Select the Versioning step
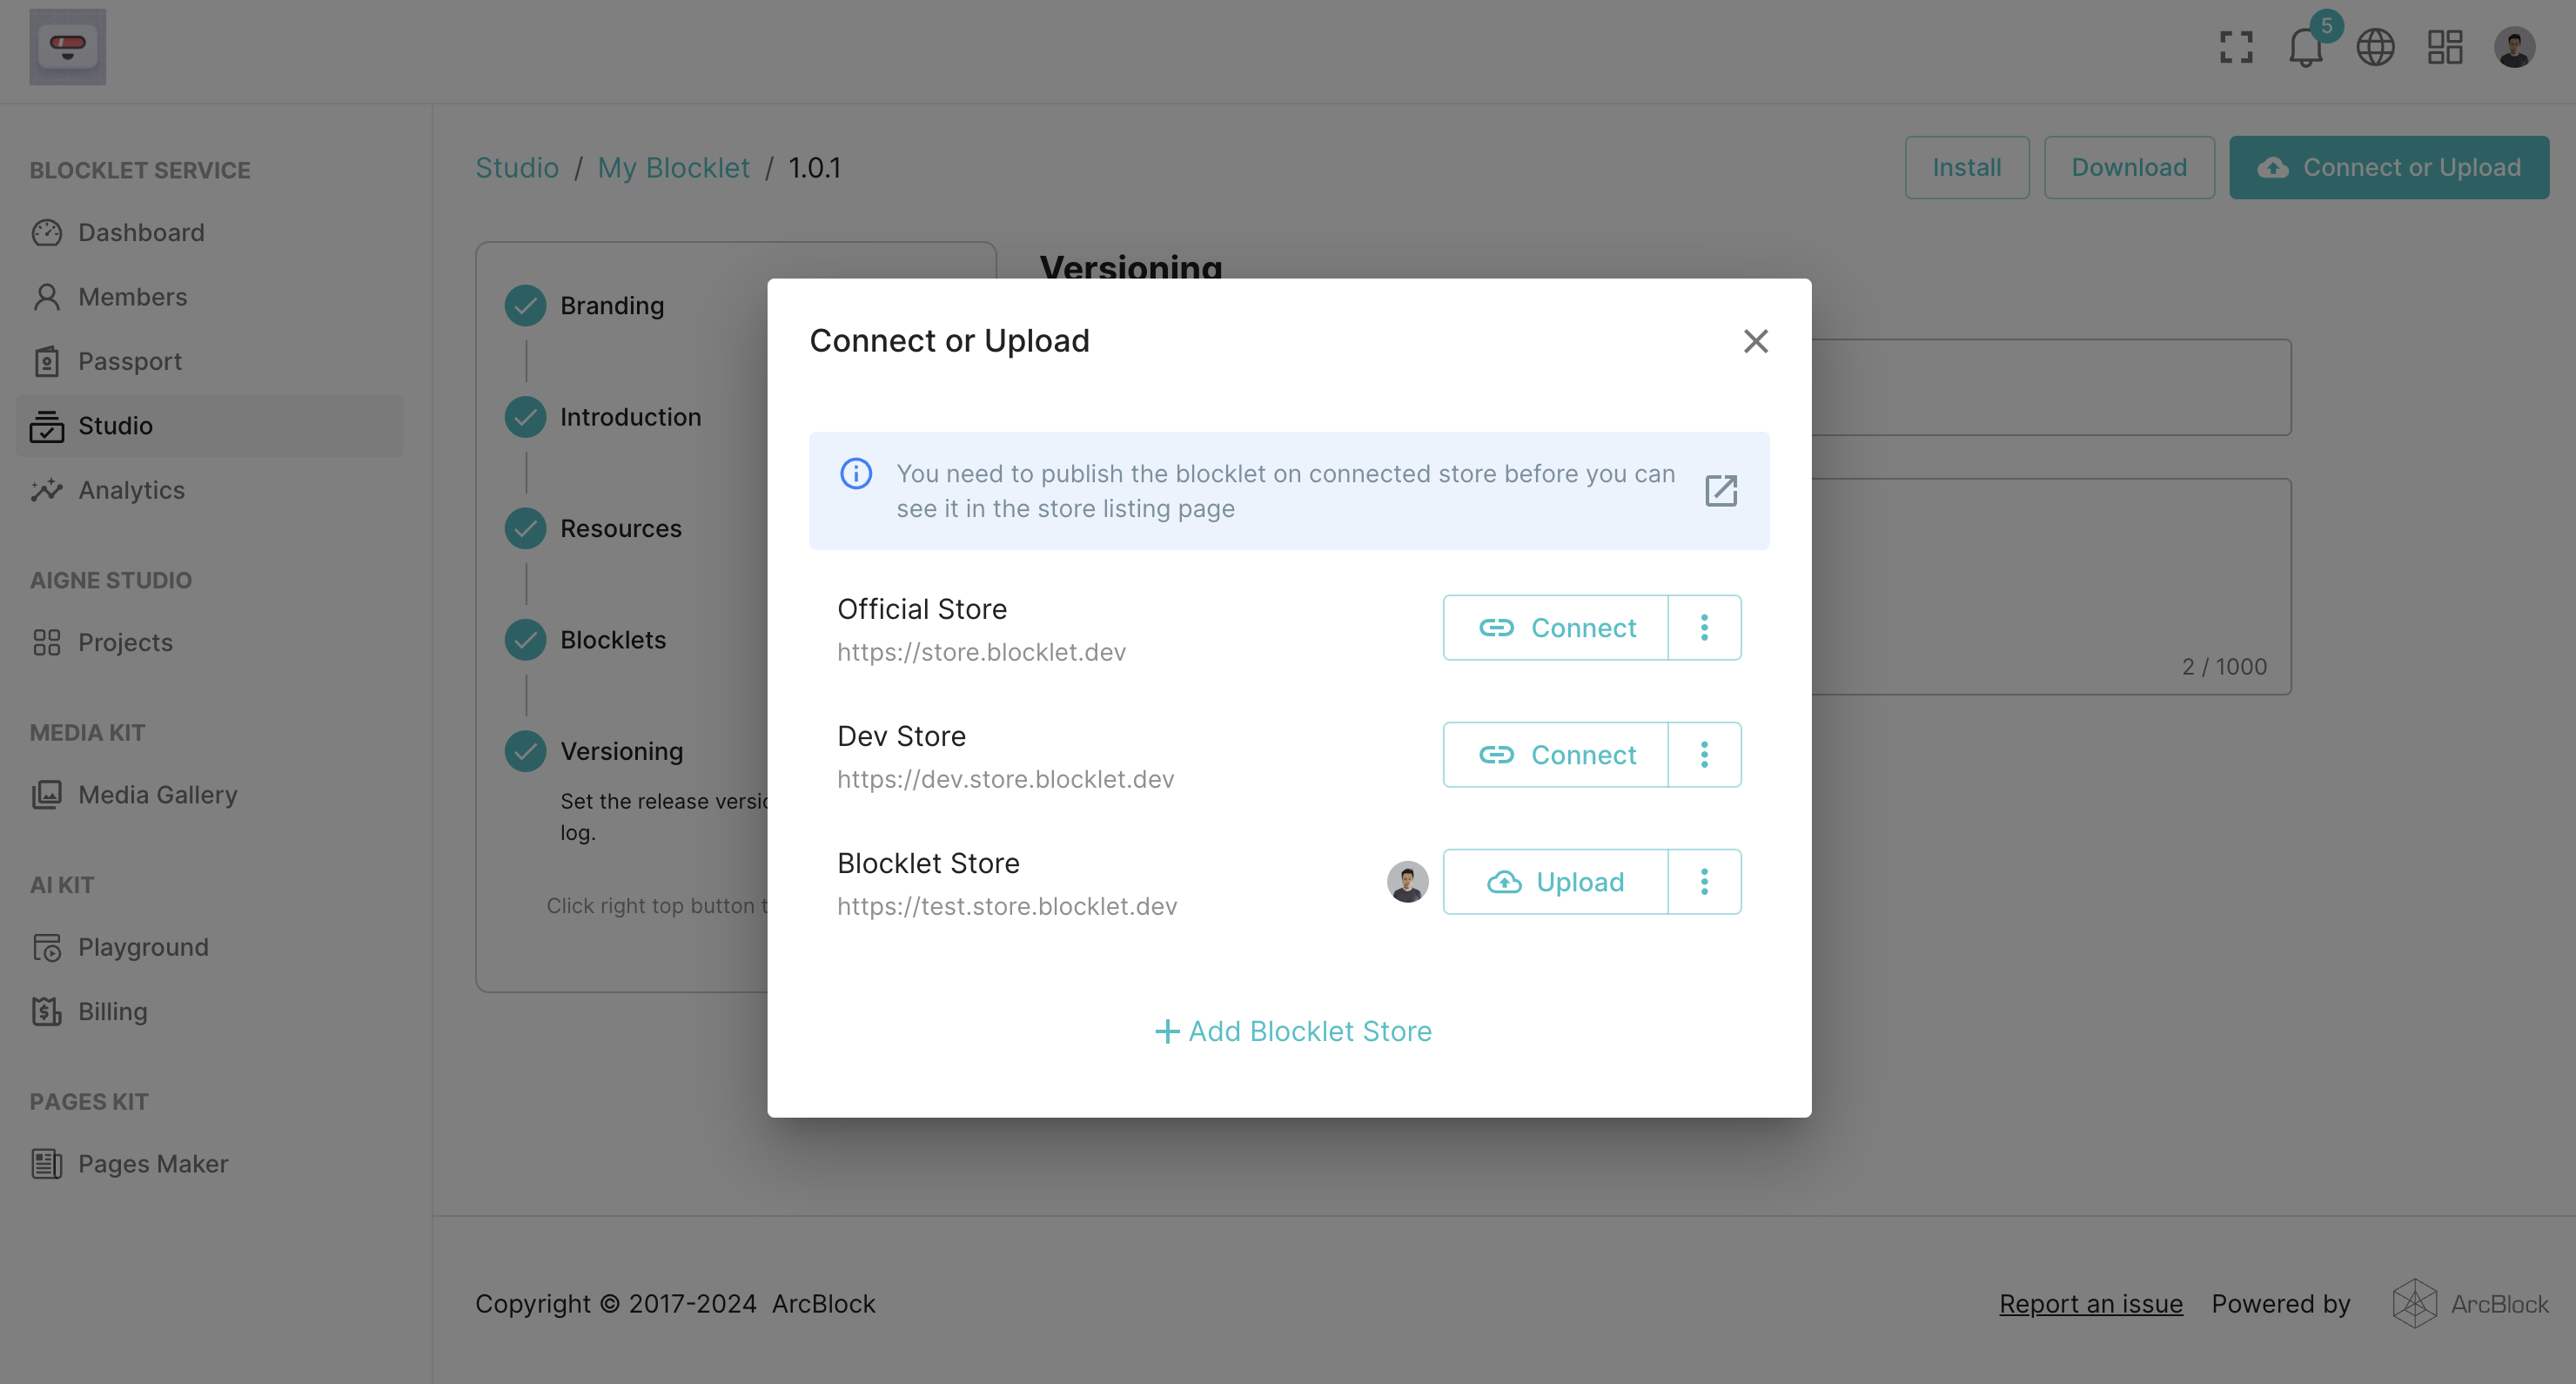Viewport: 2576px width, 1384px height. [621, 752]
